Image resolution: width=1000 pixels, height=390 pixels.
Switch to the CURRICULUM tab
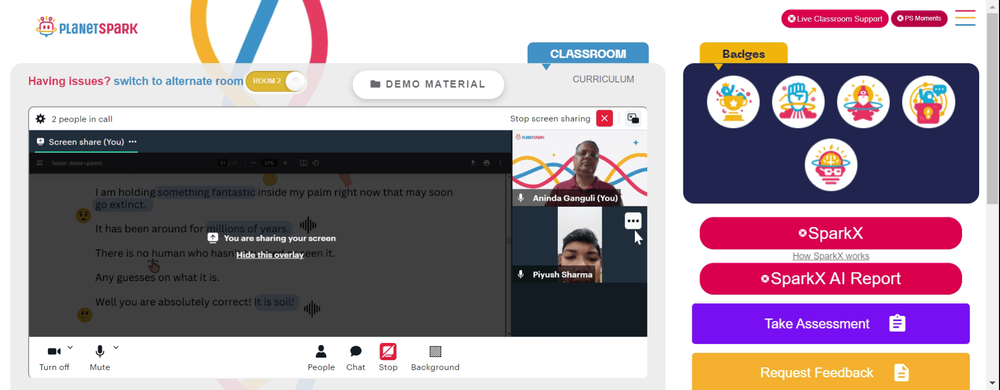(603, 79)
